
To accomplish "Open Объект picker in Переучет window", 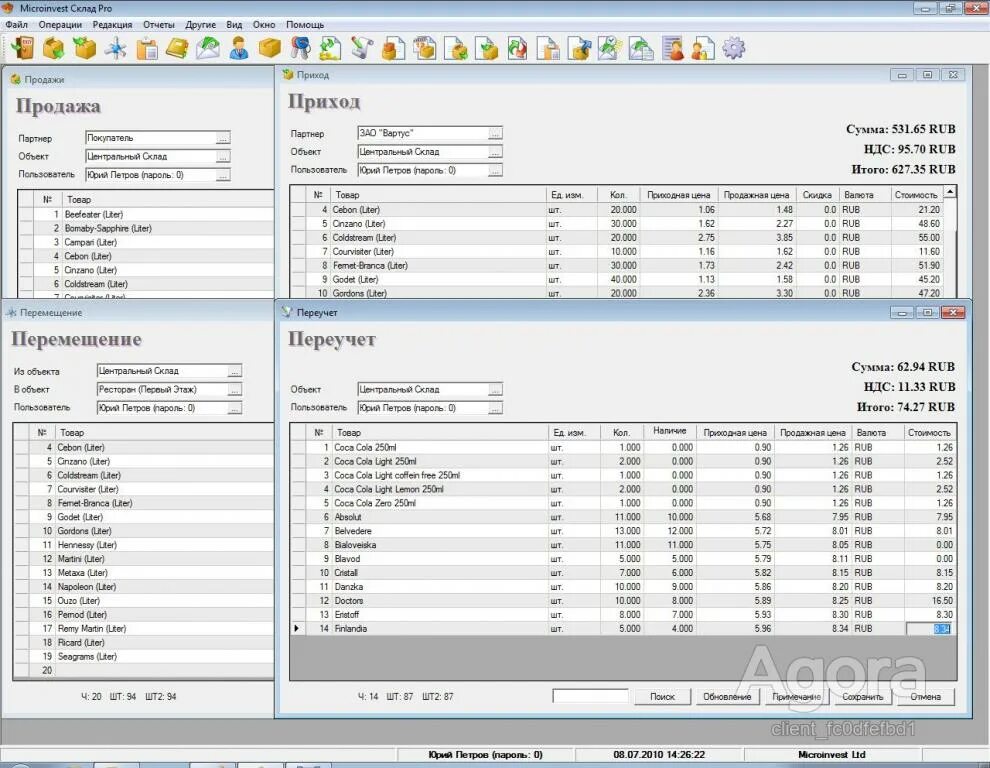I will pos(496,390).
